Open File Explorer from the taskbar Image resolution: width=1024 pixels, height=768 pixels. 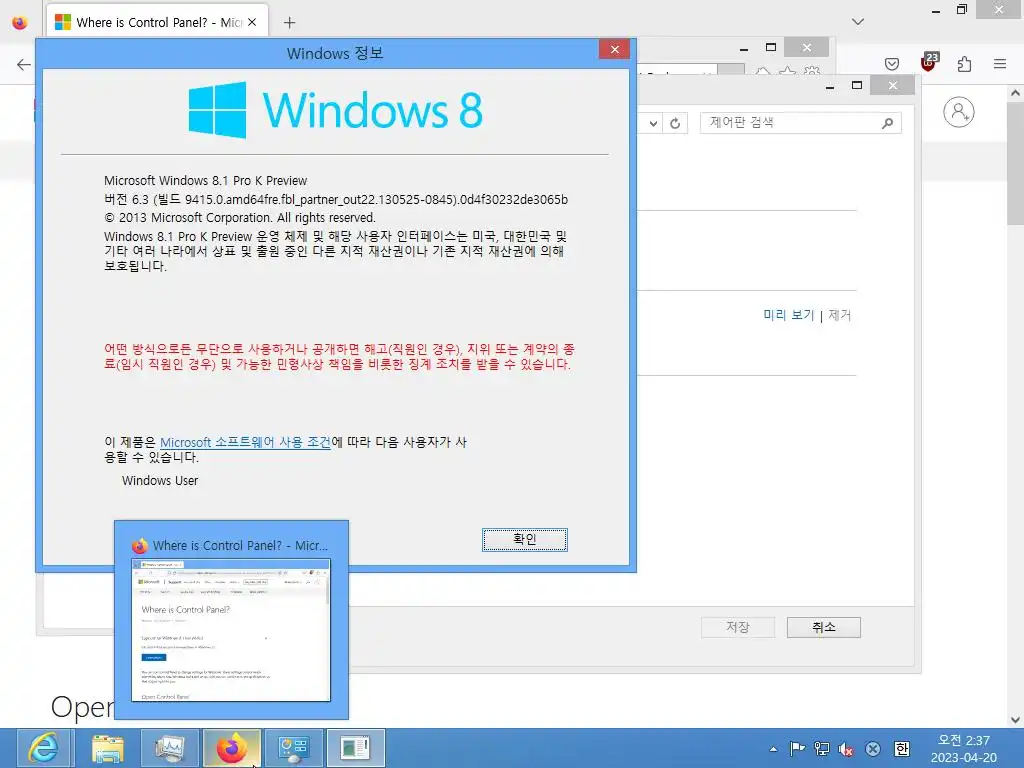tap(107, 748)
